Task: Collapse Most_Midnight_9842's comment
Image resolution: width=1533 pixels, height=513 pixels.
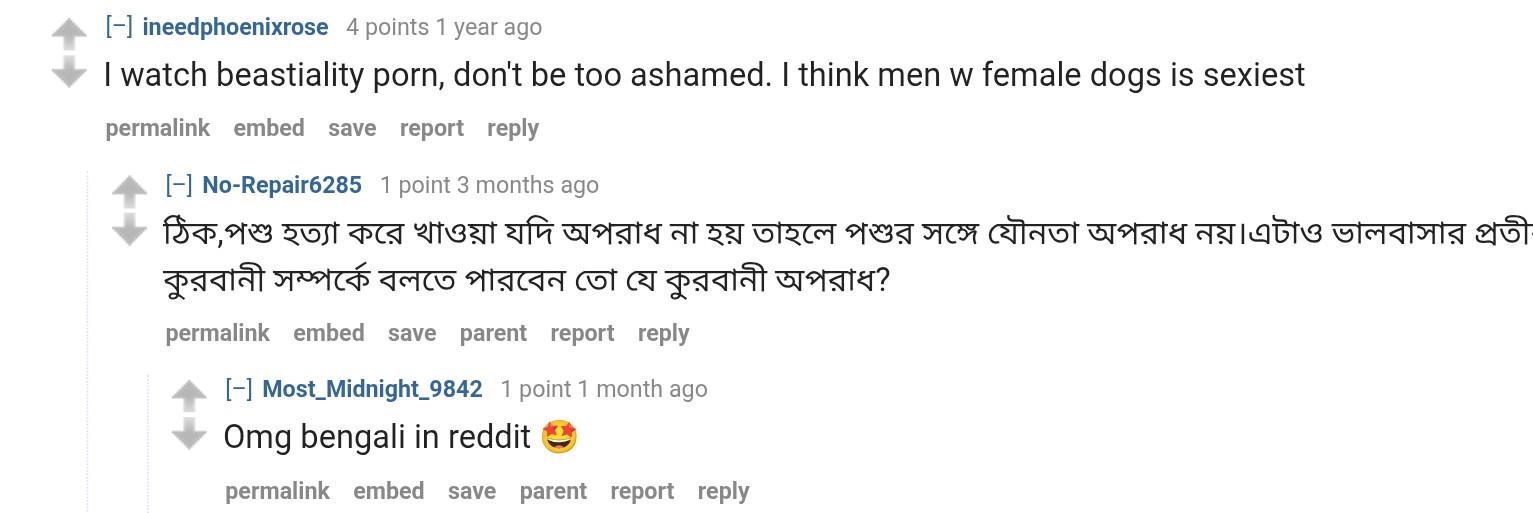Action: pyautogui.click(x=239, y=389)
